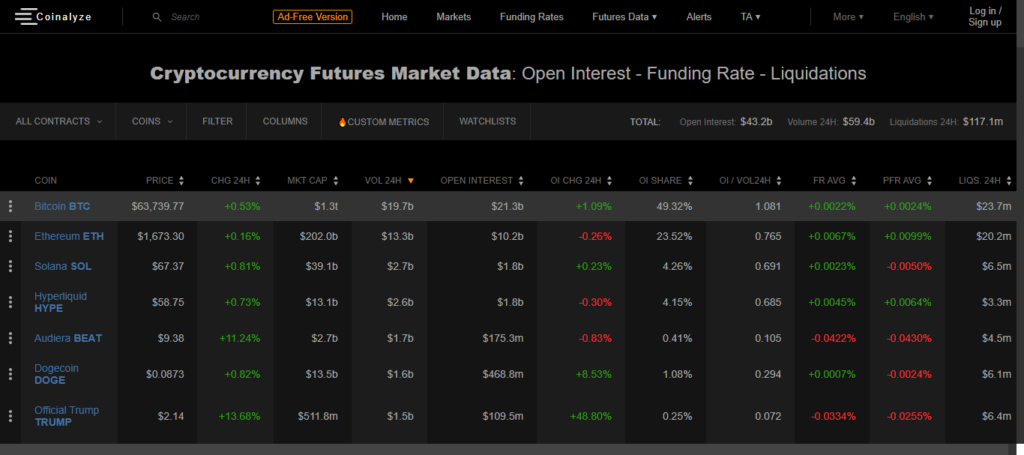Open the Bitcoin BTC coin link
The image size is (1024, 455).
(62, 206)
